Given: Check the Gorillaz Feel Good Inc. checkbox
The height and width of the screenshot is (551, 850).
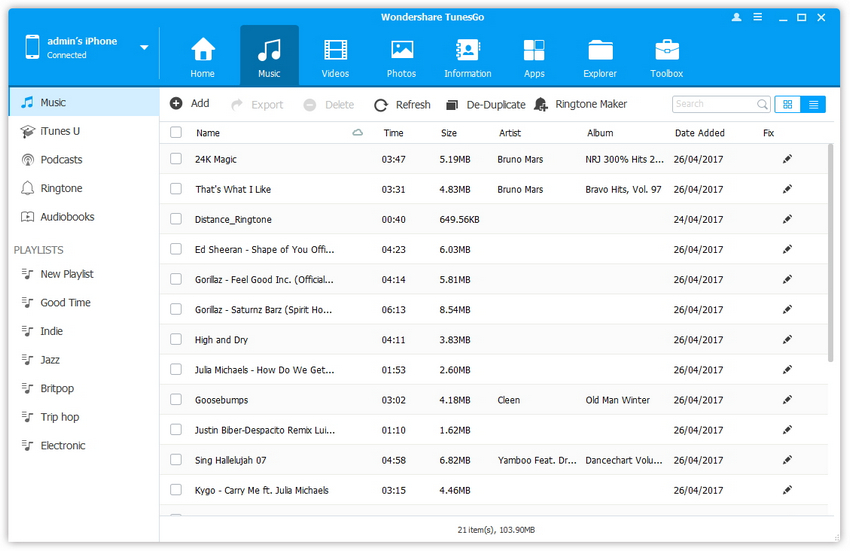Looking at the screenshot, I should (x=176, y=279).
